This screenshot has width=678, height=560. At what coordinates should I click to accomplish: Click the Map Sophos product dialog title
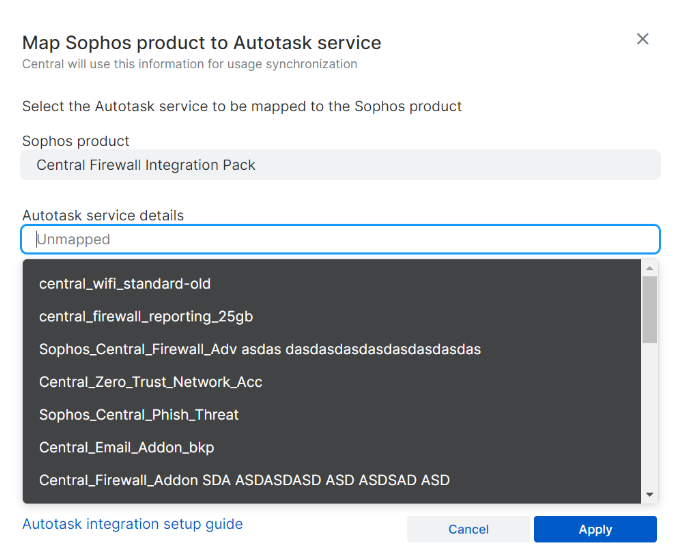(x=201, y=43)
